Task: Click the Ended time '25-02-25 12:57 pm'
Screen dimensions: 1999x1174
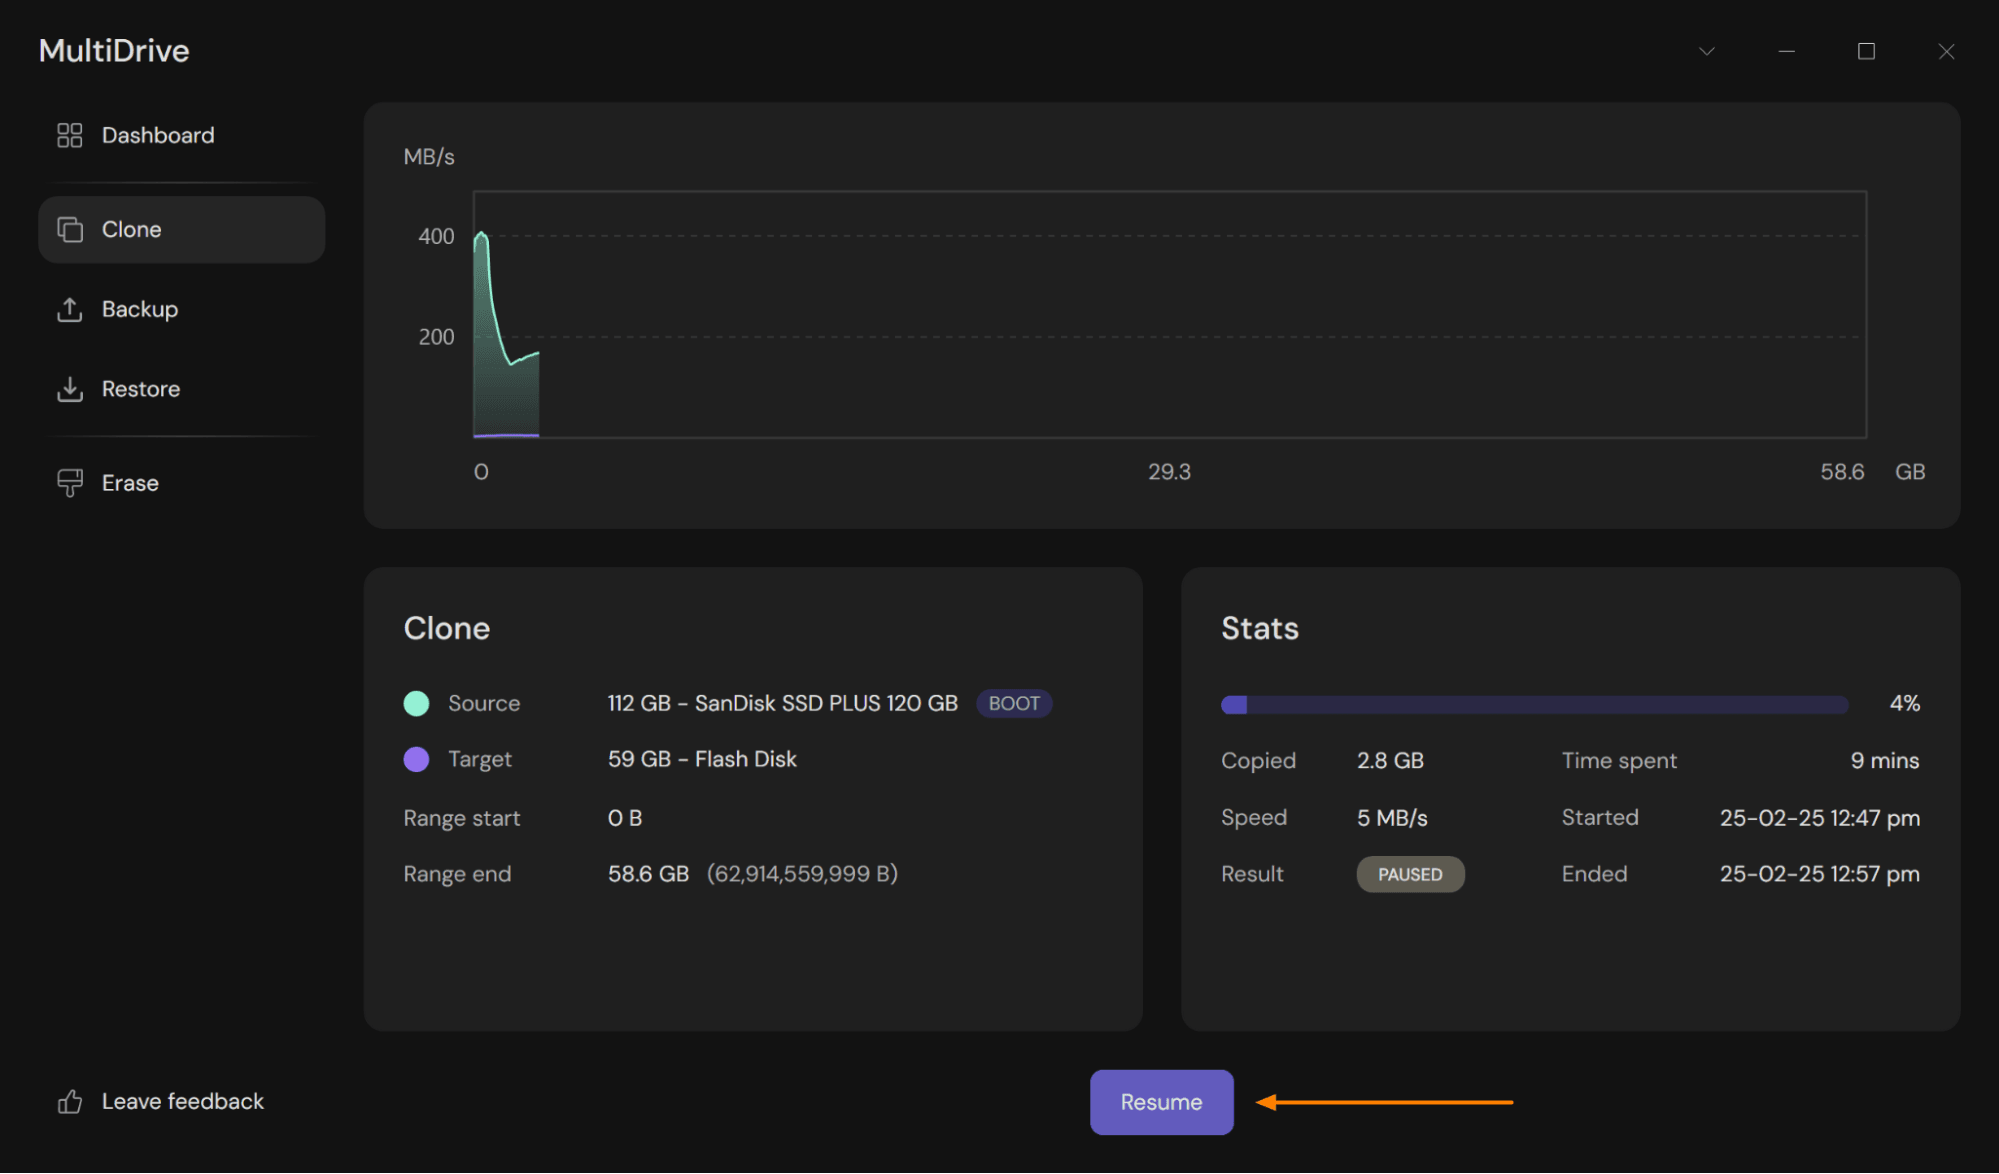Action: click(x=1819, y=874)
